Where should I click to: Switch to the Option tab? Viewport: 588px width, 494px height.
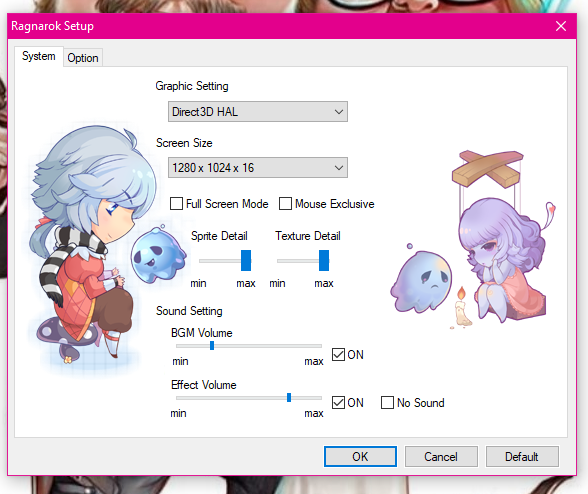click(83, 58)
